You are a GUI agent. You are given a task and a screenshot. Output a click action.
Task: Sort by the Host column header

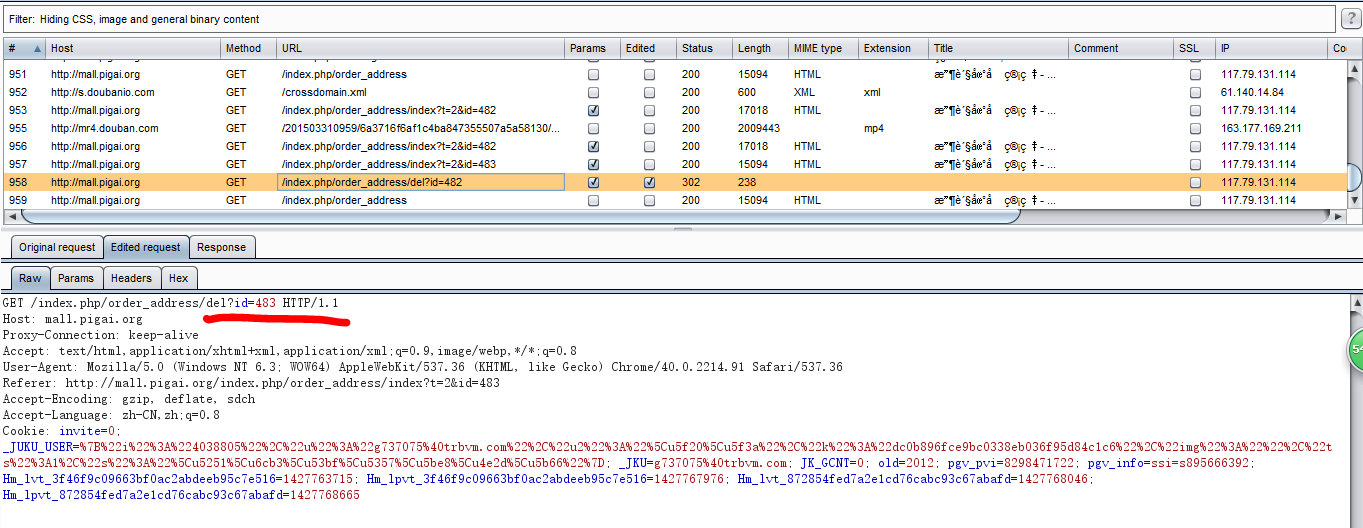pos(134,48)
